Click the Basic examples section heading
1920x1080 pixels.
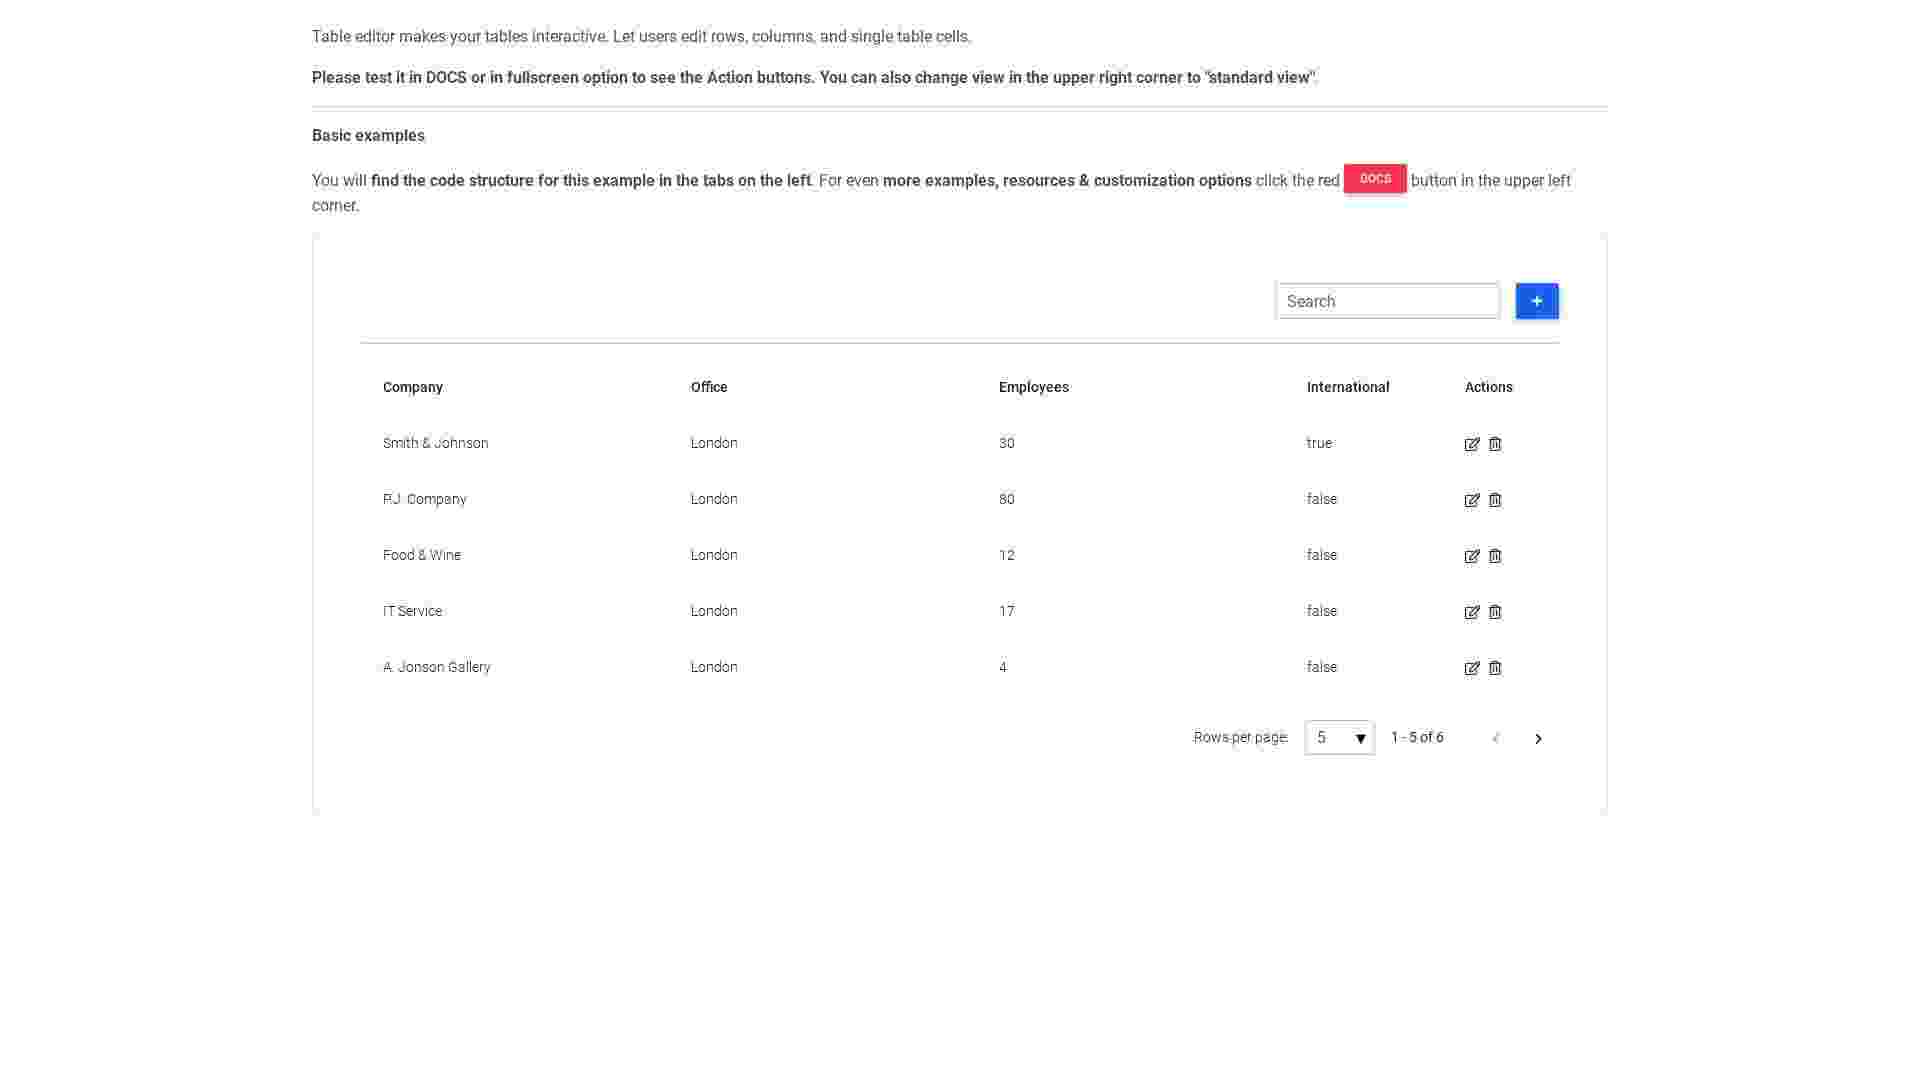(x=368, y=135)
